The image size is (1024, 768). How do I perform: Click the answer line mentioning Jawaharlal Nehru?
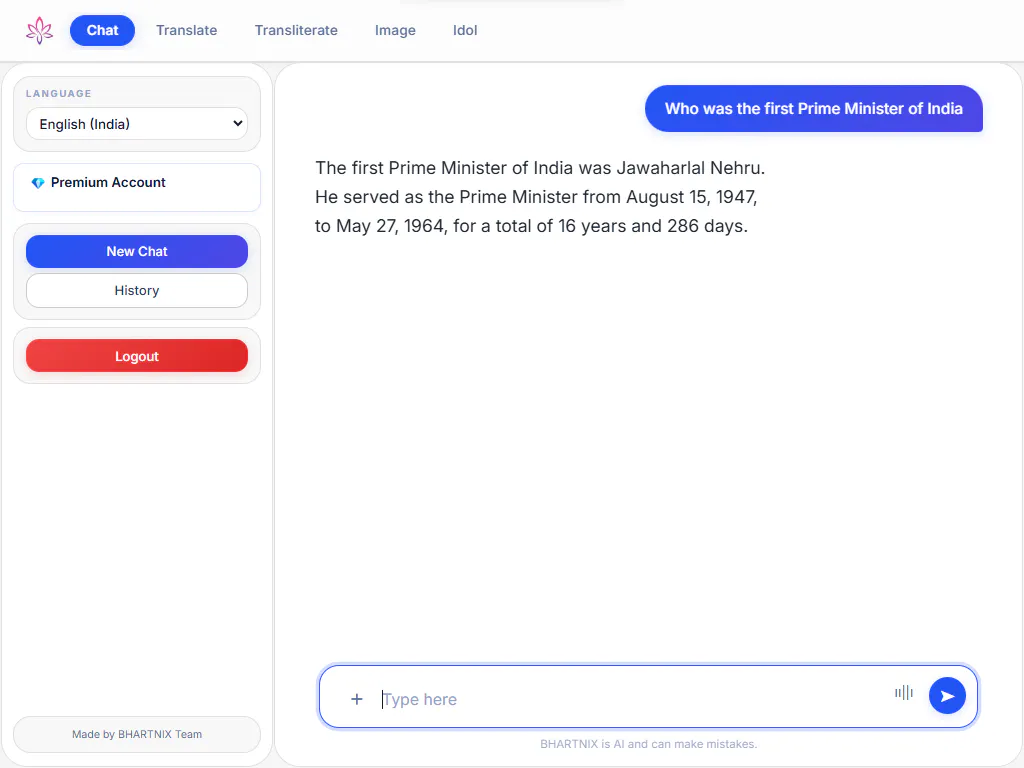point(540,168)
